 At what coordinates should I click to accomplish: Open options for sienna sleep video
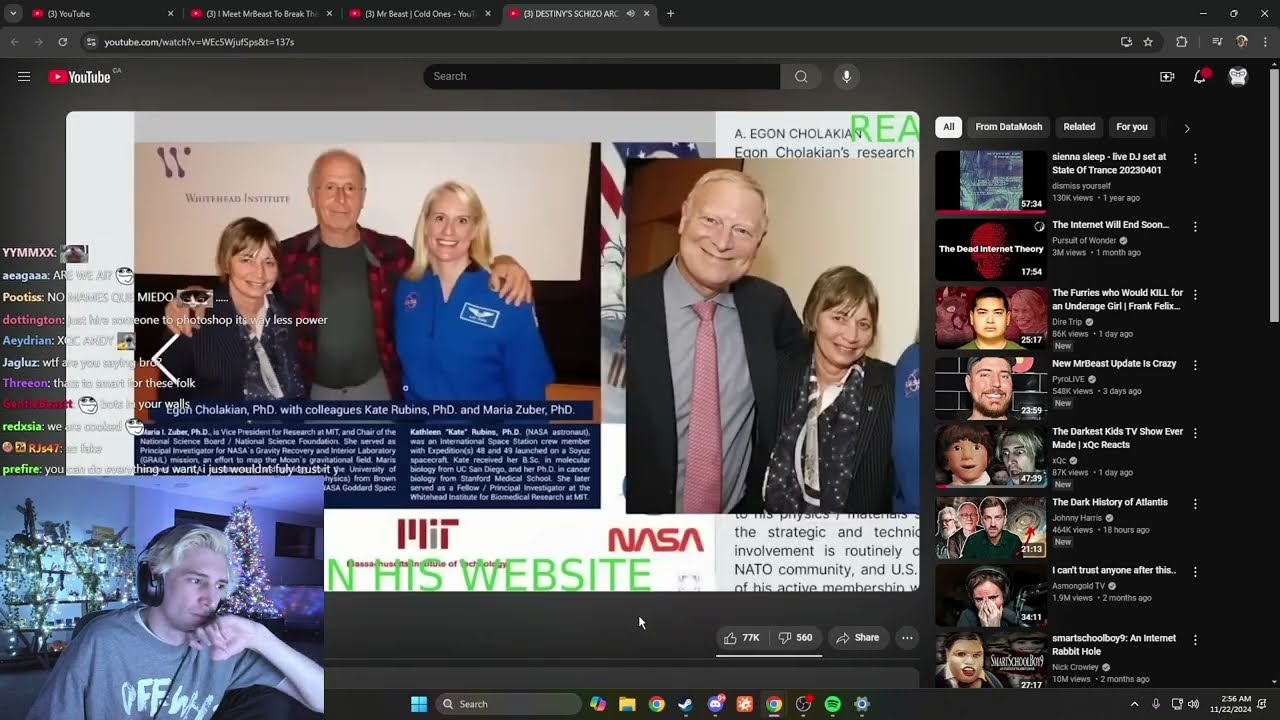click(1195, 159)
